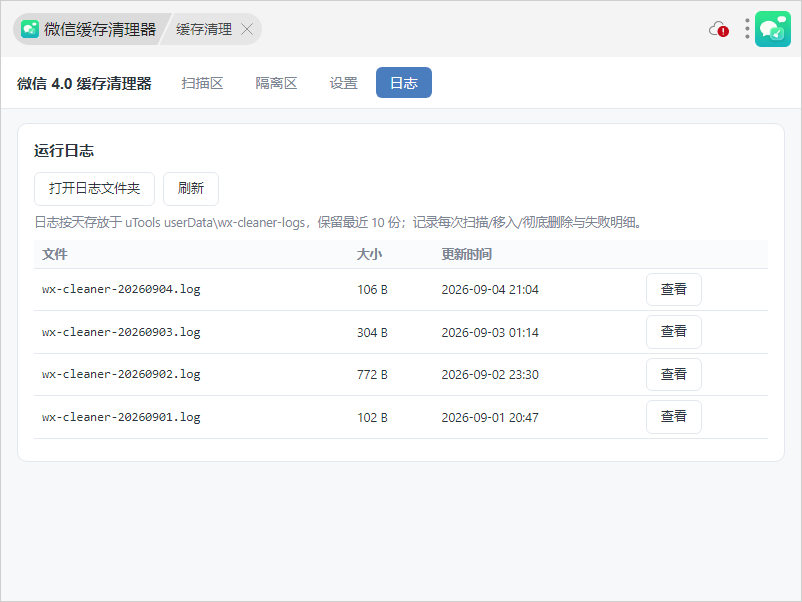Click the 大小 column header
Viewport: 802px width, 602px height.
pos(369,254)
